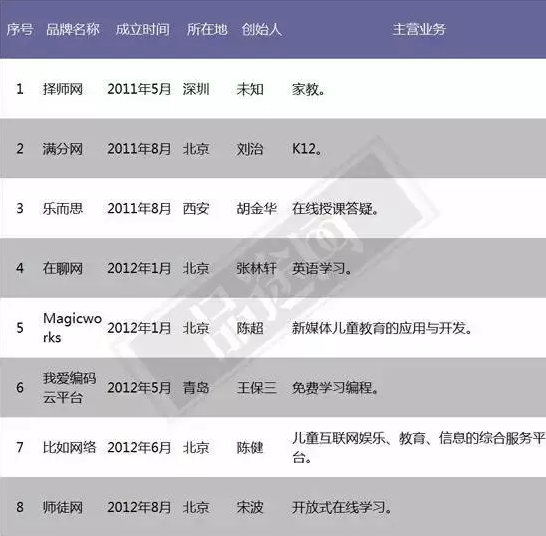The image size is (546, 536).
Task: Select the brand name 乐而思
Action: pos(63,209)
